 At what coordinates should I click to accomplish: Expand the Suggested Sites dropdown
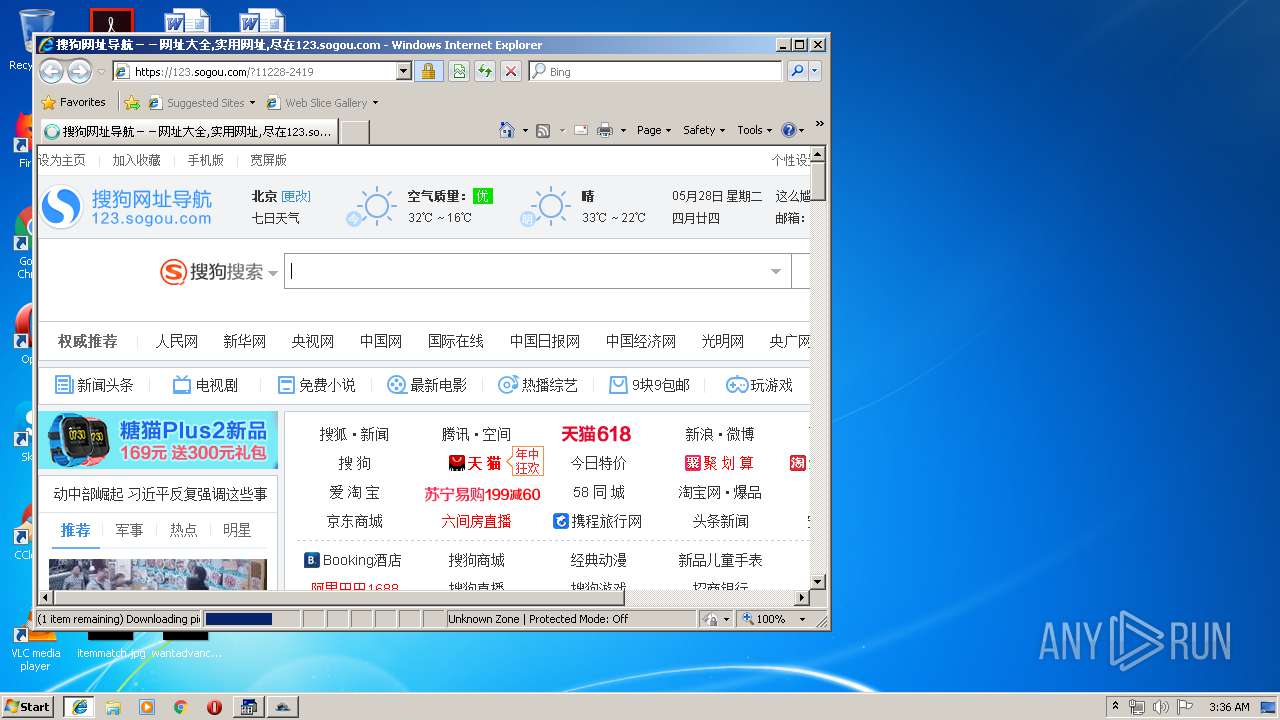pos(252,102)
